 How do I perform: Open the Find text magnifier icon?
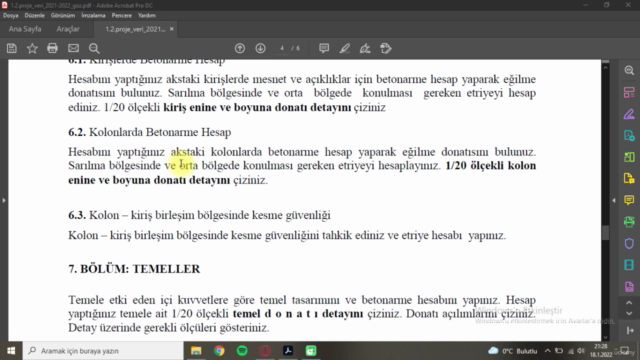(94, 48)
